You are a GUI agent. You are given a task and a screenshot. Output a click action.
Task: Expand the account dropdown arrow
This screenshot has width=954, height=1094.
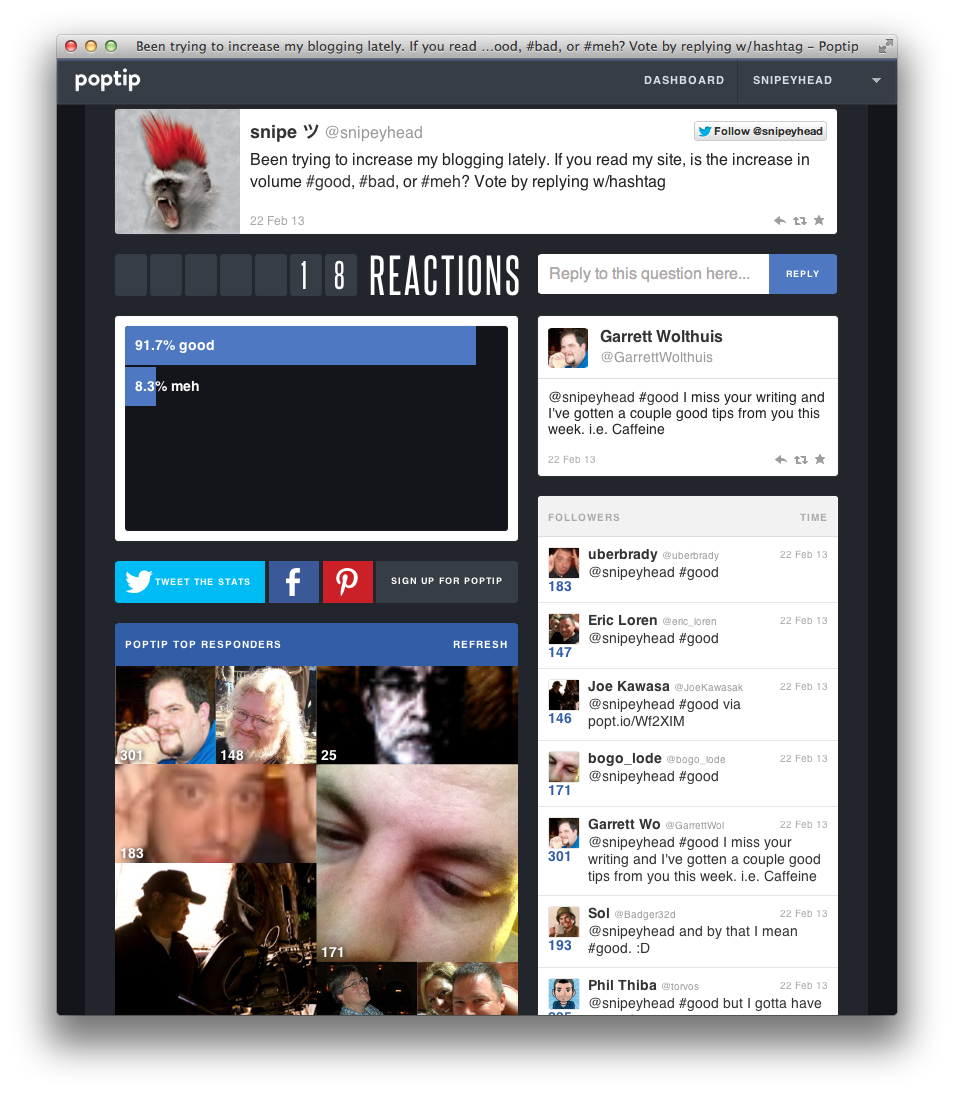point(877,80)
